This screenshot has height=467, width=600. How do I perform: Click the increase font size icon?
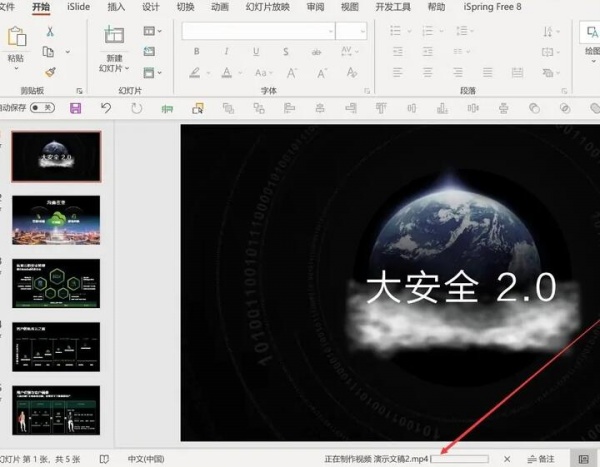click(x=292, y=72)
